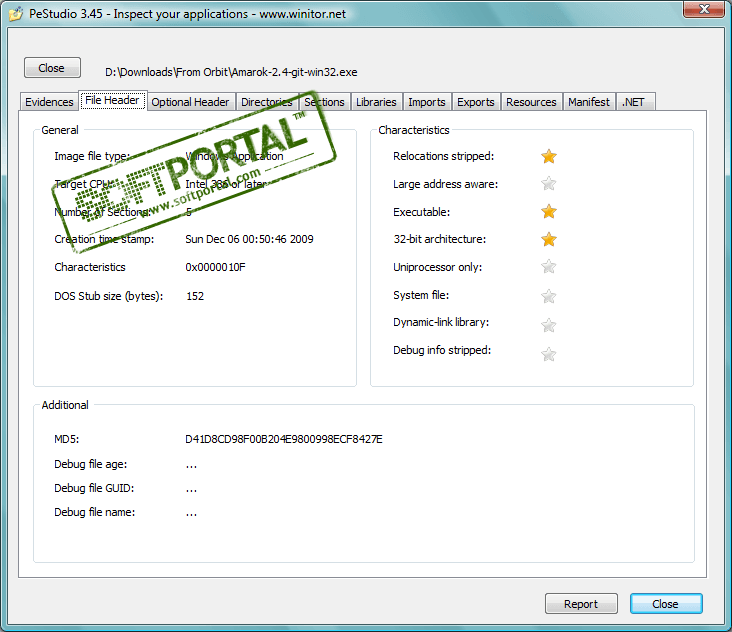Switch to the Imports tab
The width and height of the screenshot is (732, 632).
(x=427, y=102)
